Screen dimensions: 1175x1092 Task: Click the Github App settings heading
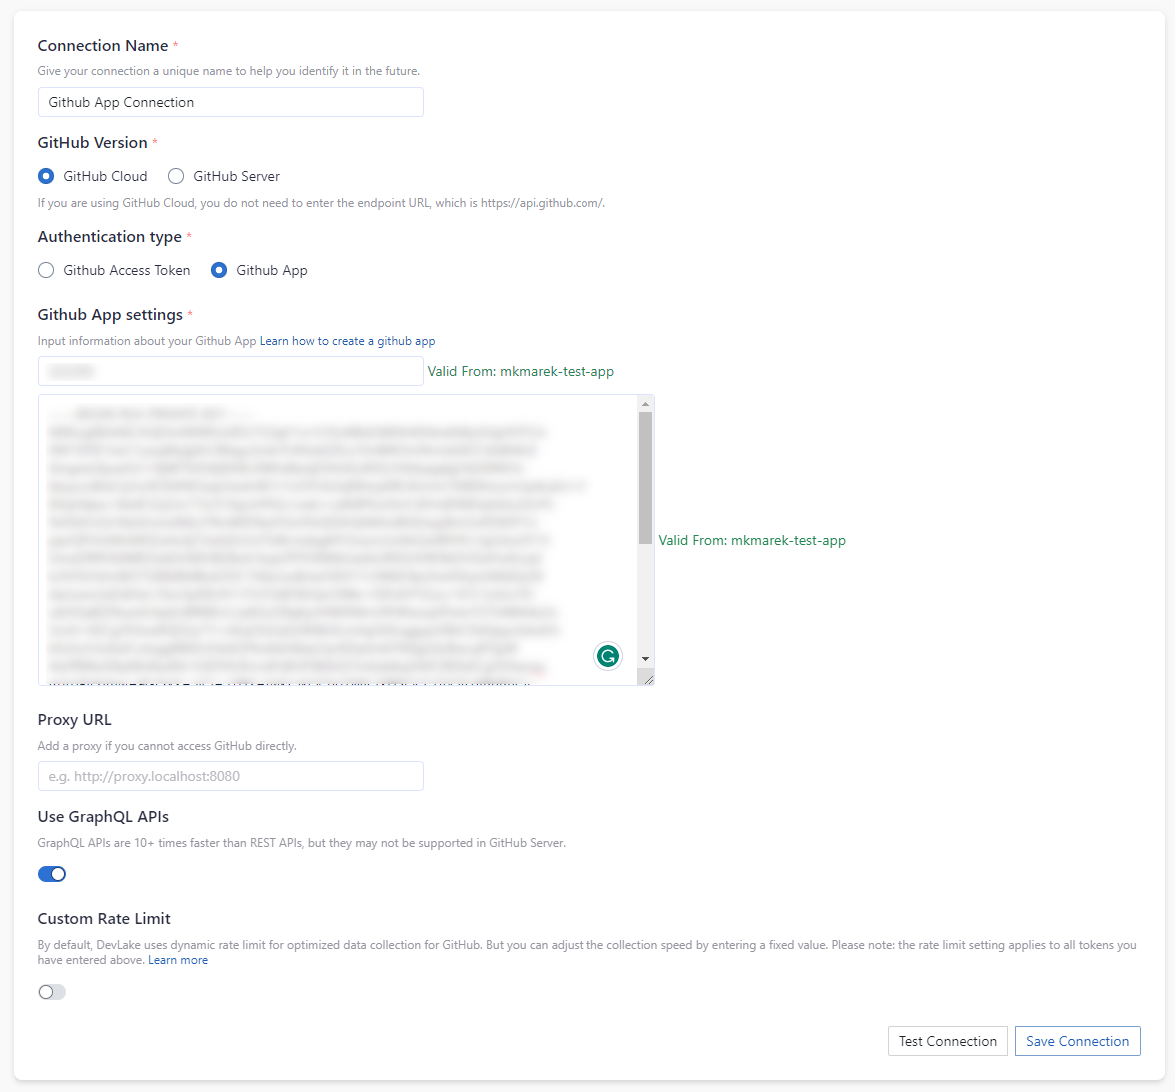[x=110, y=315]
